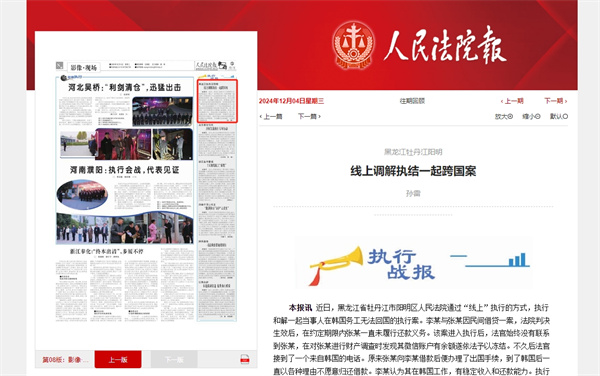Select the red-highlighted article on page thumbnail
600x376 pixels.
point(217,101)
